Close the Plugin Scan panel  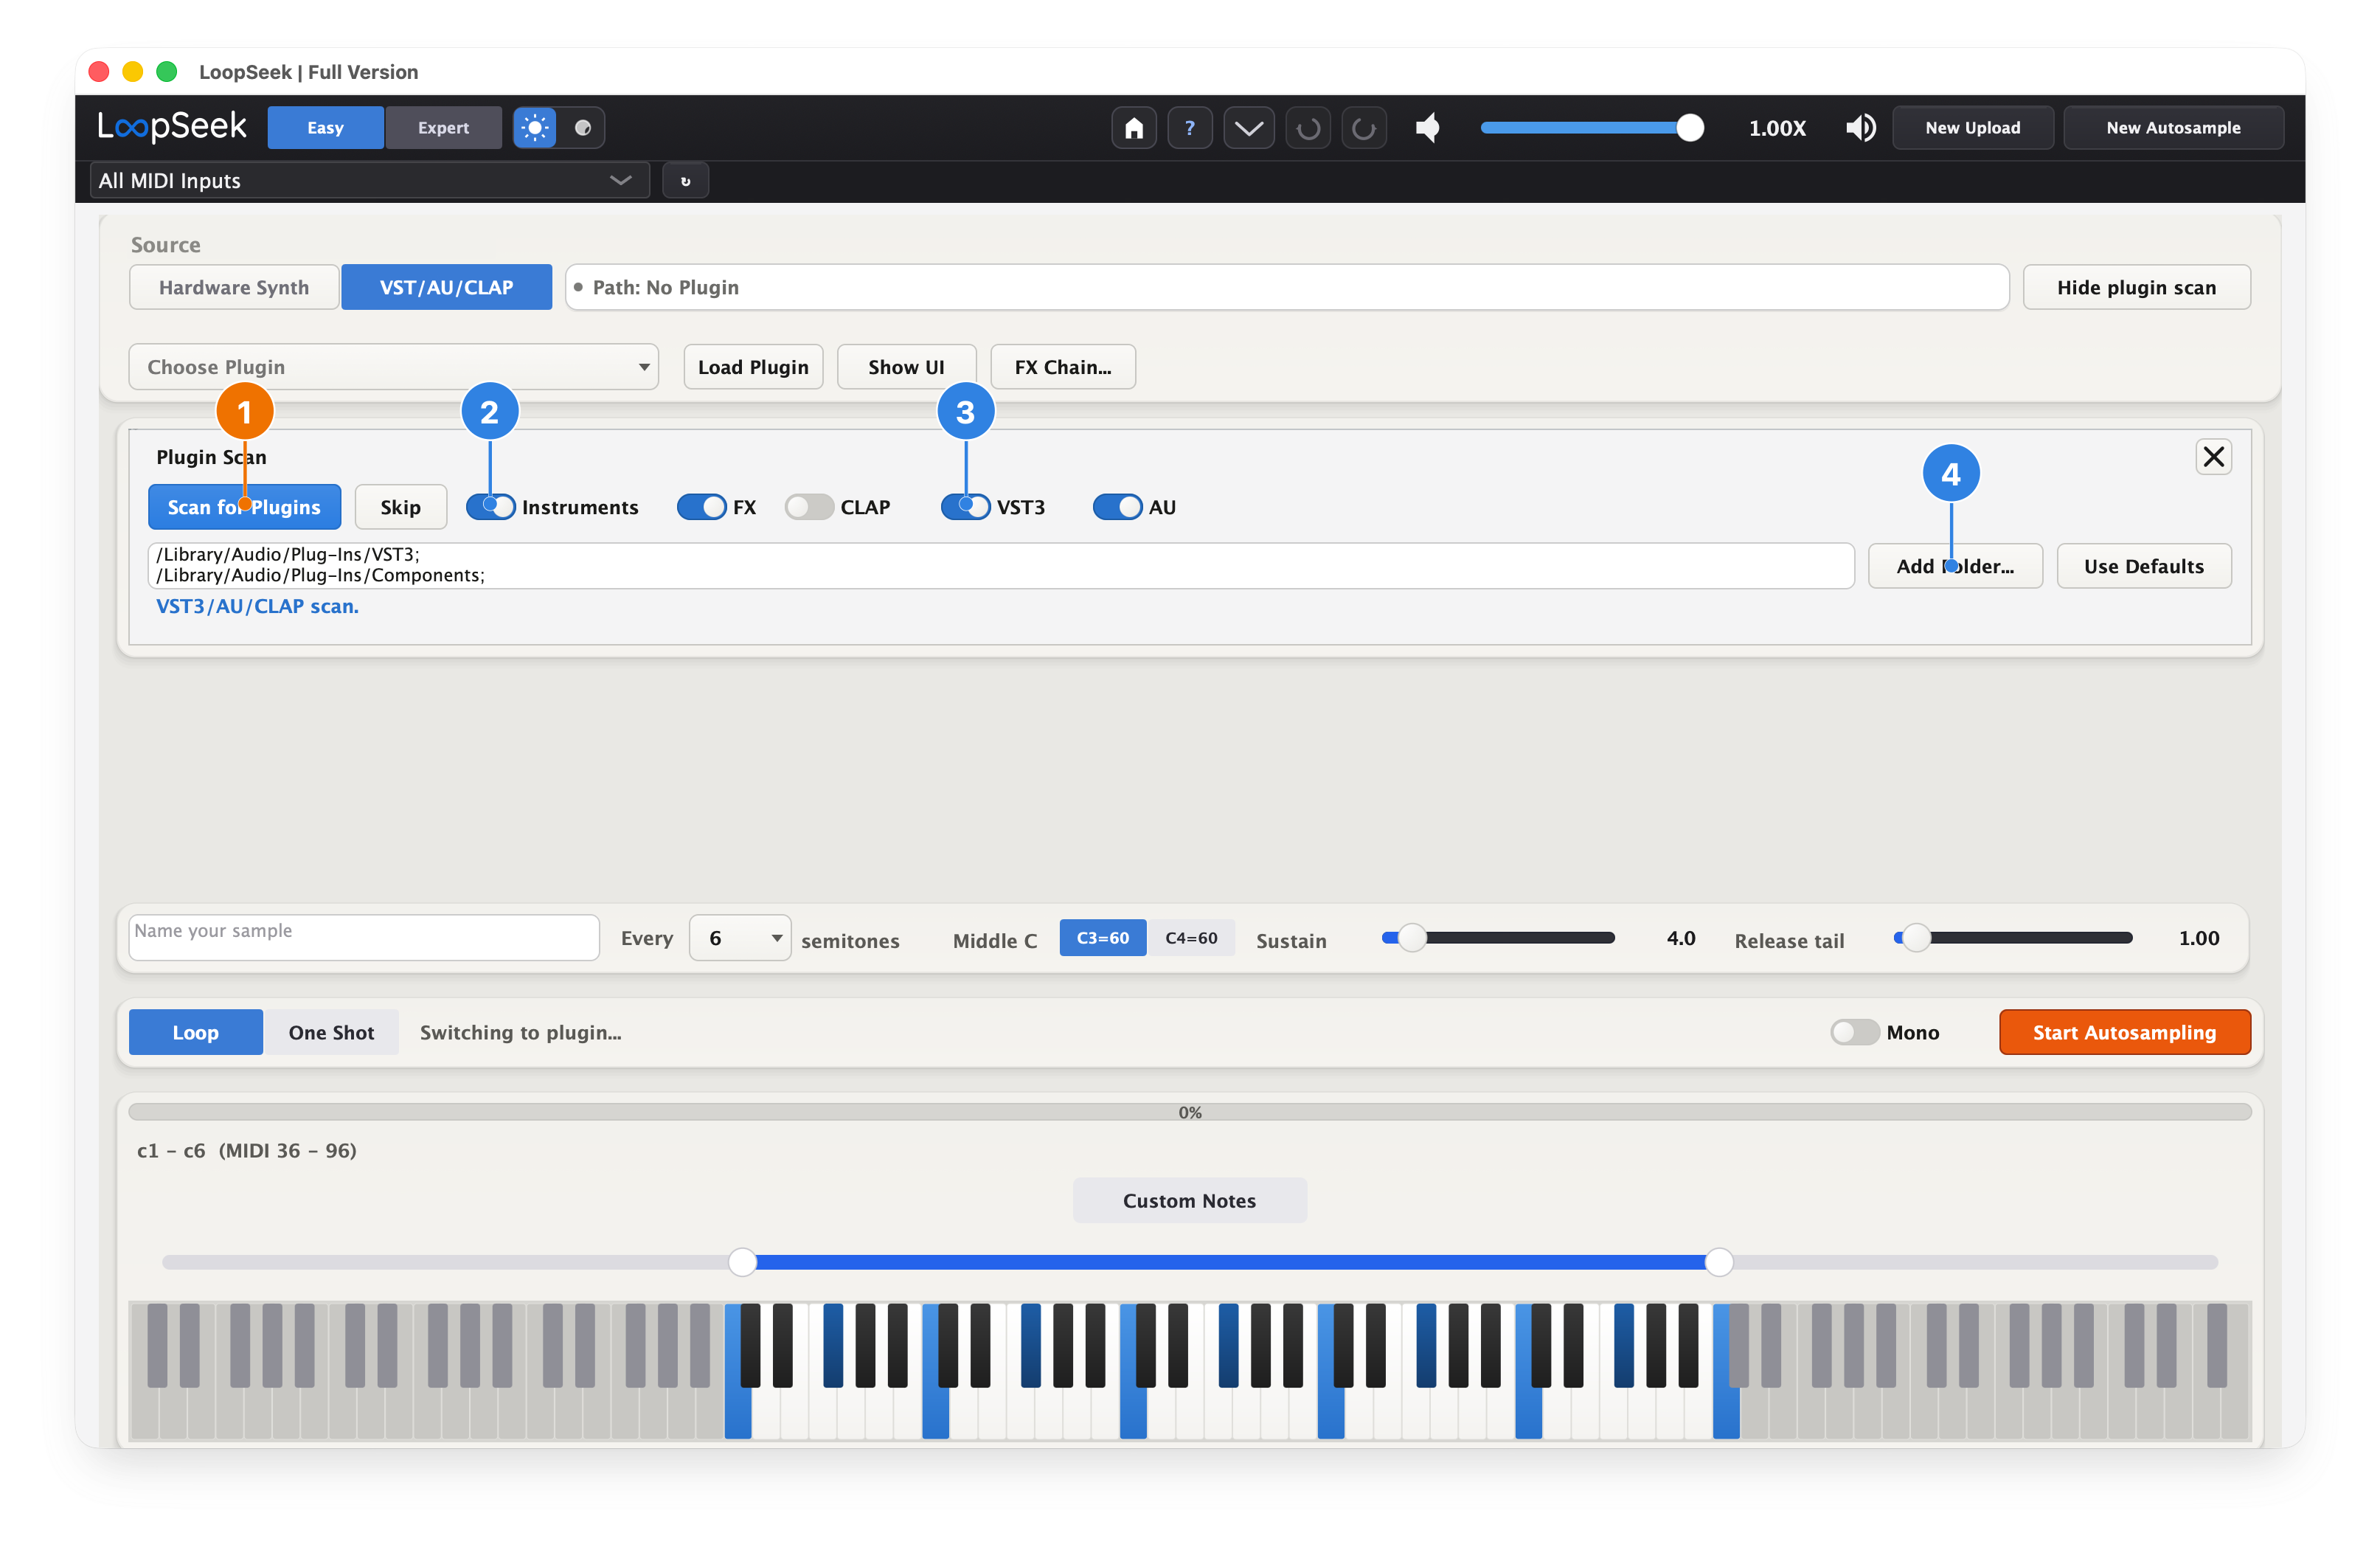coord(2214,457)
